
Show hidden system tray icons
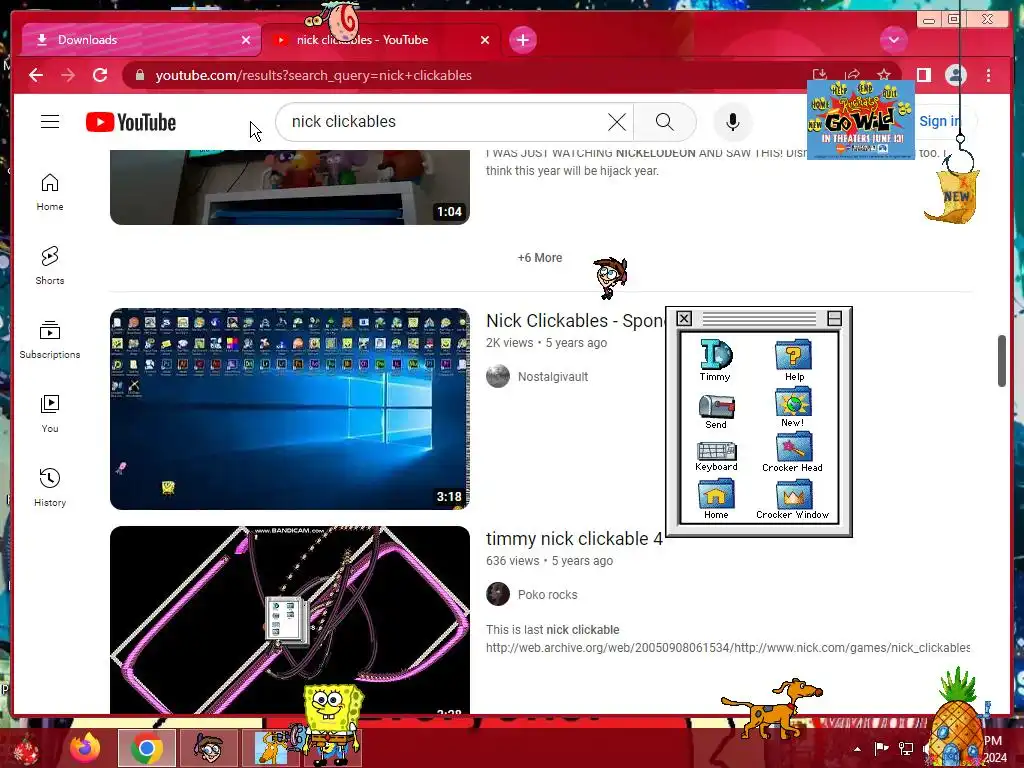[857, 748]
